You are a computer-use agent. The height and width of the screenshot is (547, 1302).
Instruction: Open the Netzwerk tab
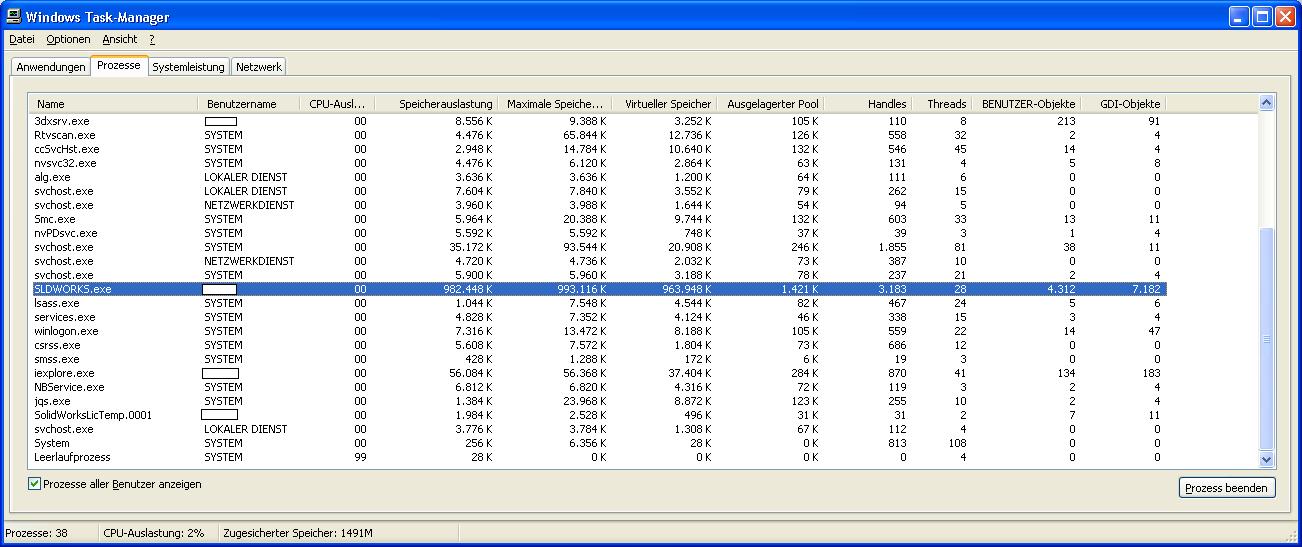[259, 67]
